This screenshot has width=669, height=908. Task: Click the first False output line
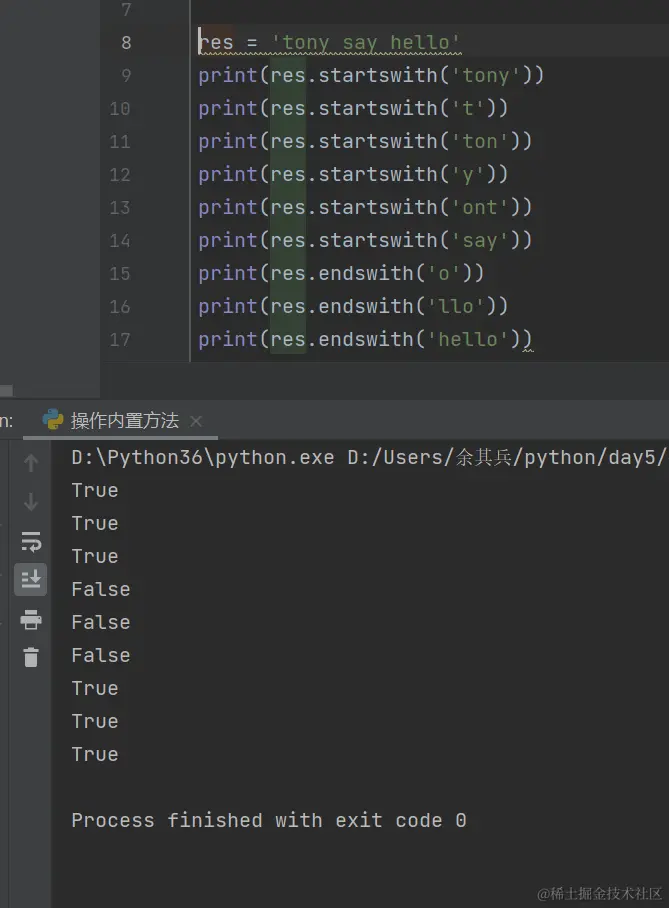[101, 590]
